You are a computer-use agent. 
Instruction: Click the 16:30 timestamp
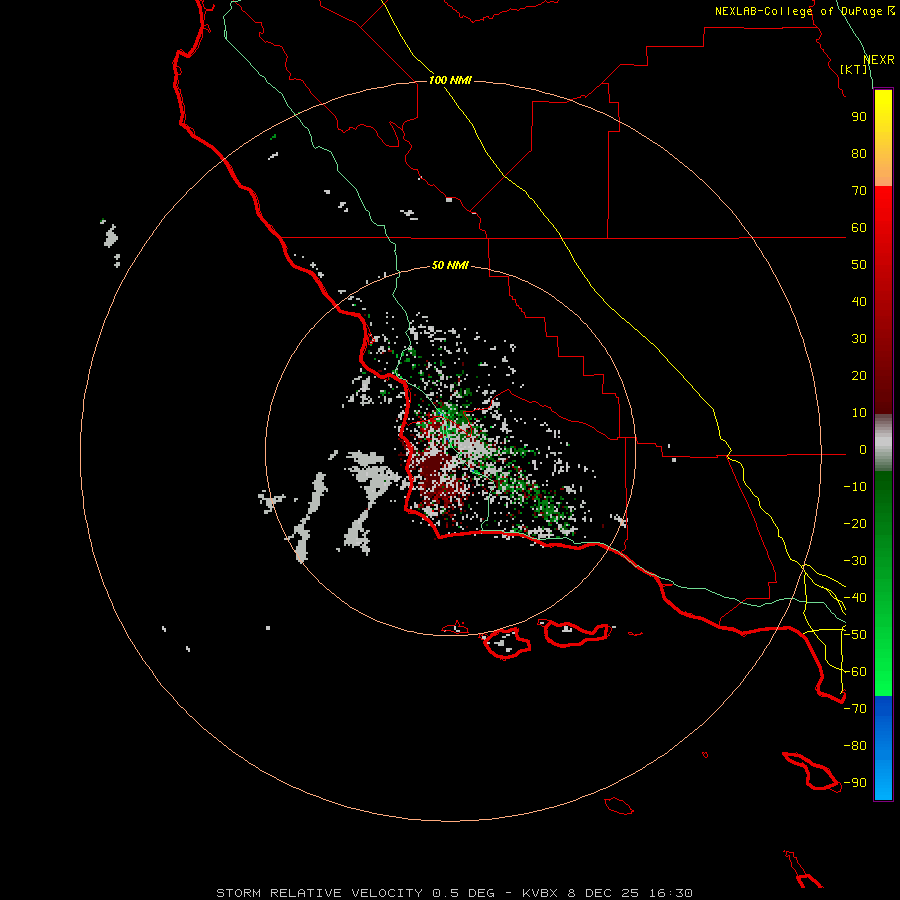pyautogui.click(x=670, y=893)
